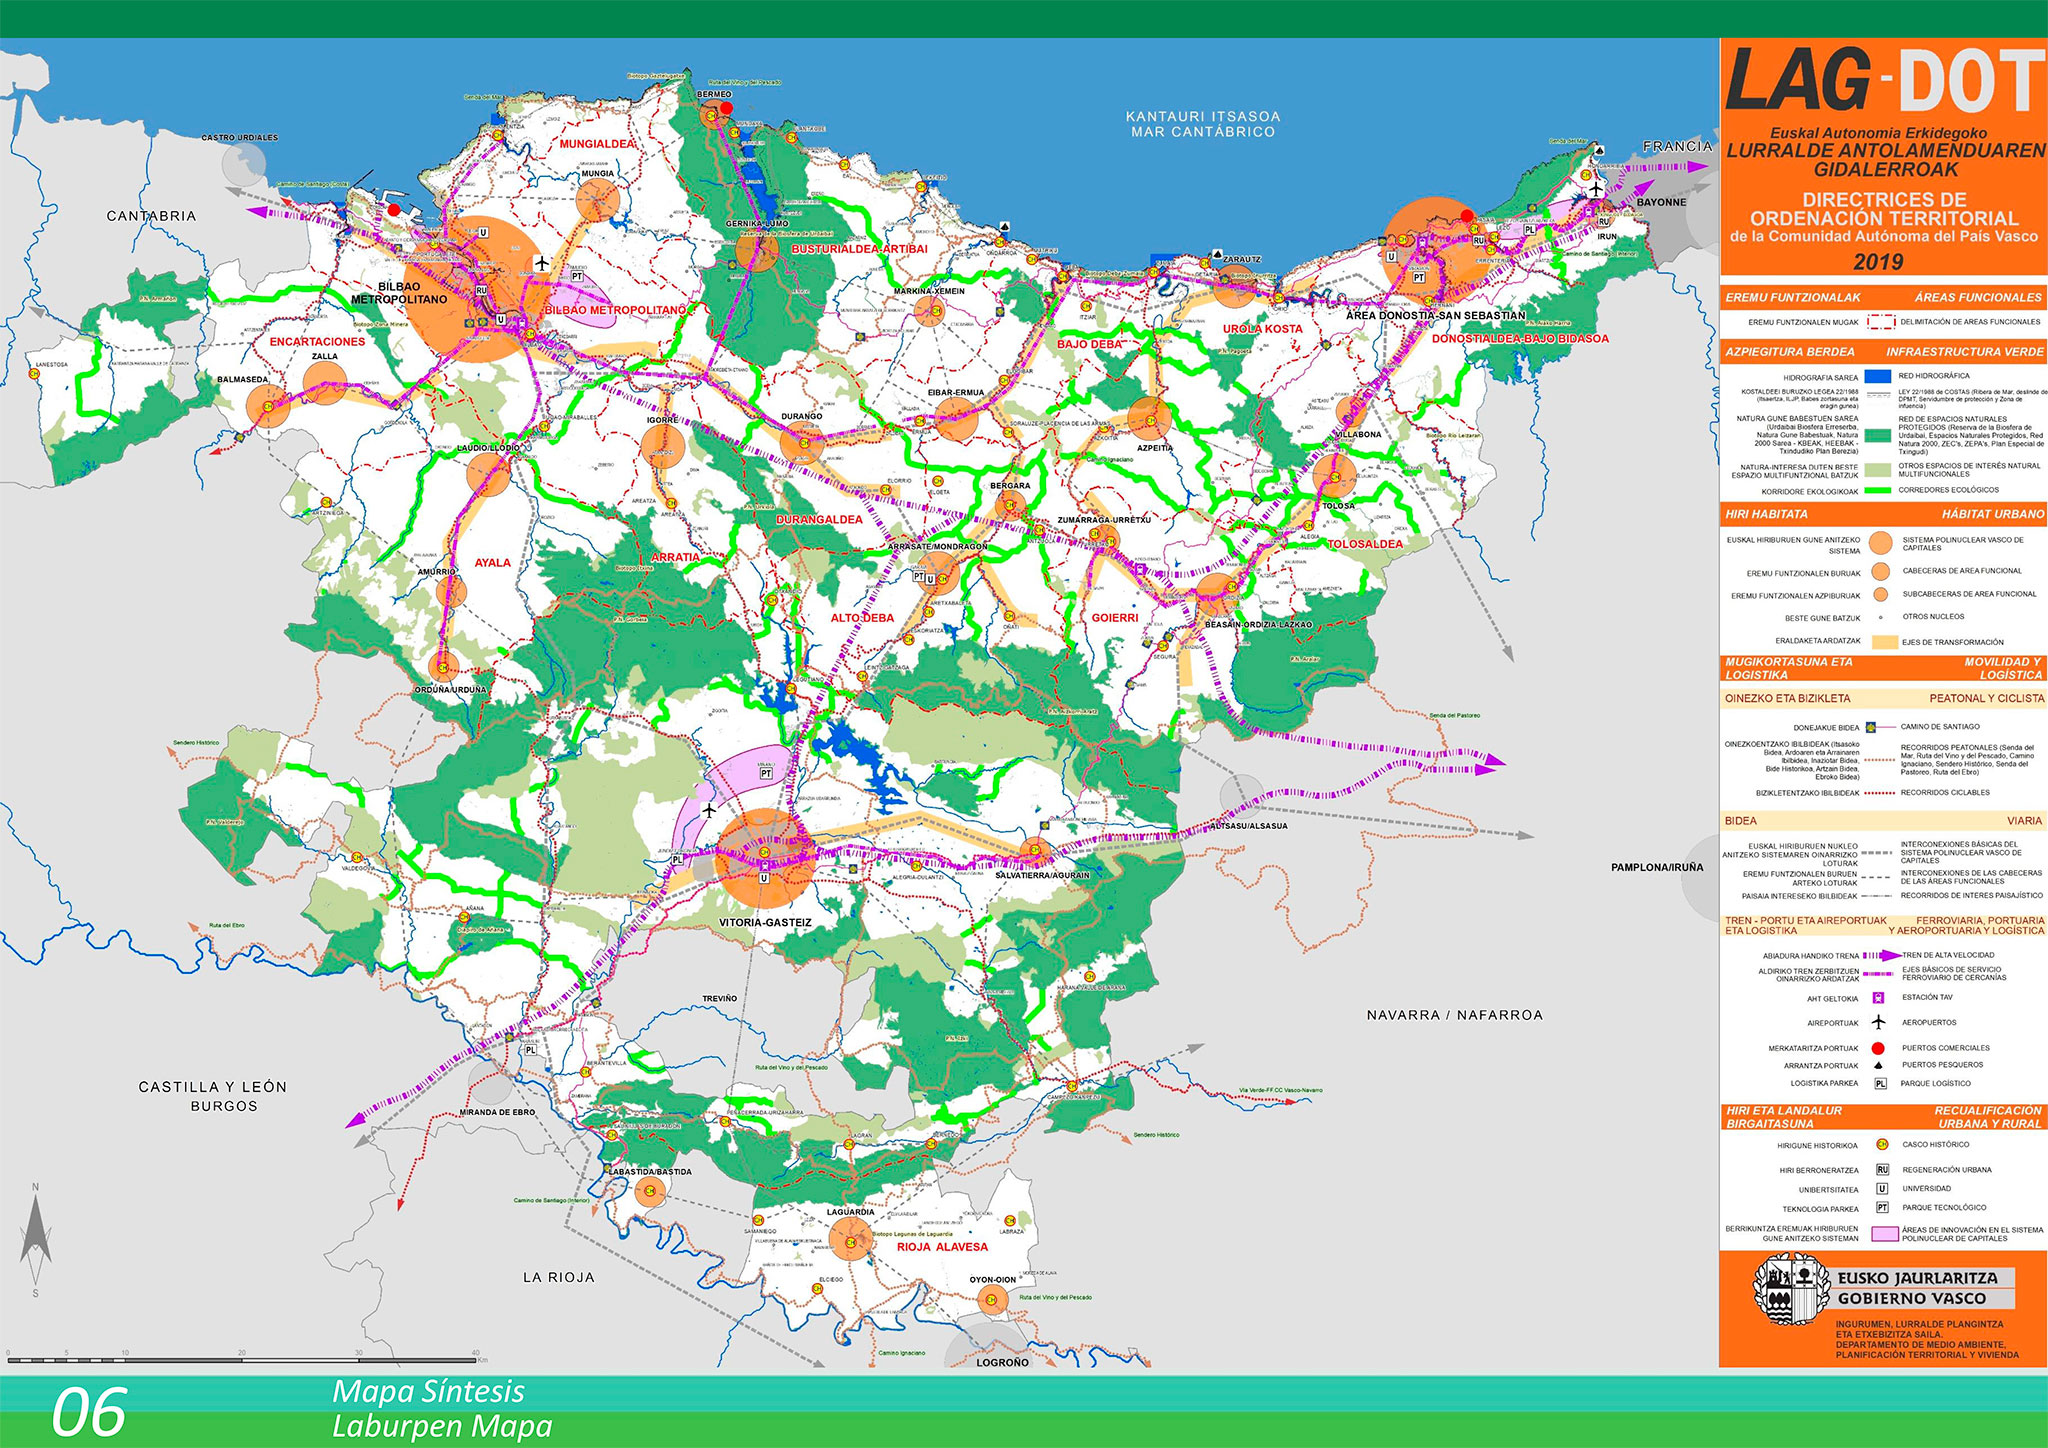This screenshot has width=2048, height=1448.
Task: Click the red Puertos Comerciales legend dot
Action: coord(1879,1048)
